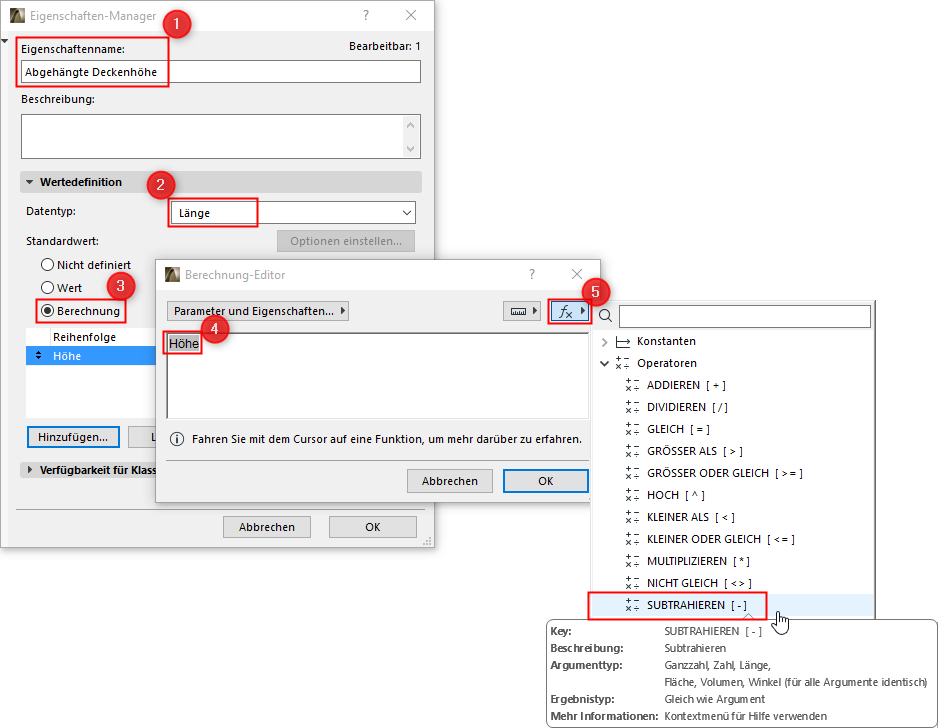Screen dimensions: 938x728
Task: Open the Datentyp dropdown showing Länge
Action: [x=293, y=213]
